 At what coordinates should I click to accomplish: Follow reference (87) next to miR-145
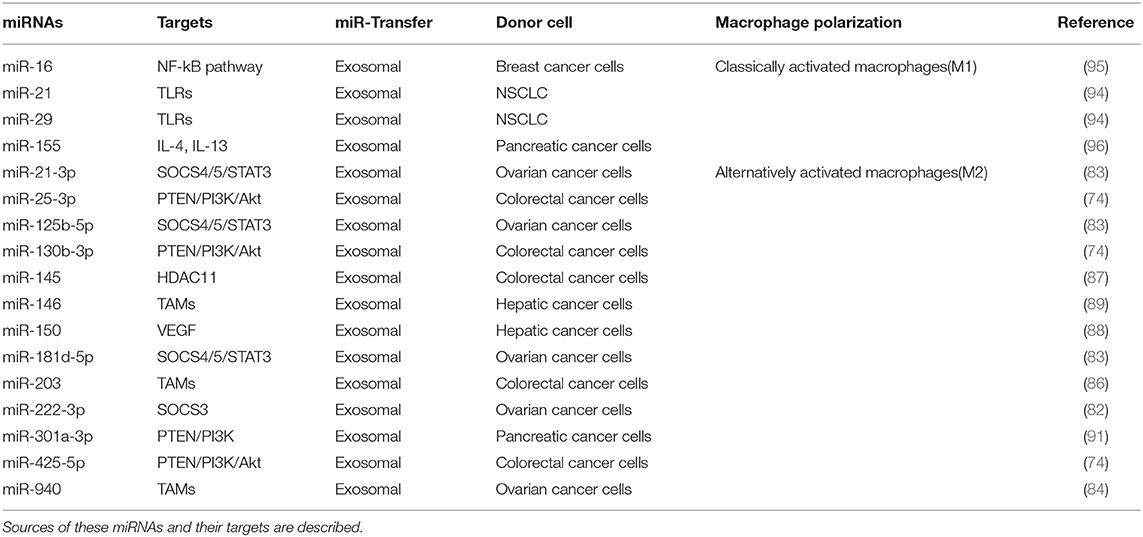(1096, 278)
